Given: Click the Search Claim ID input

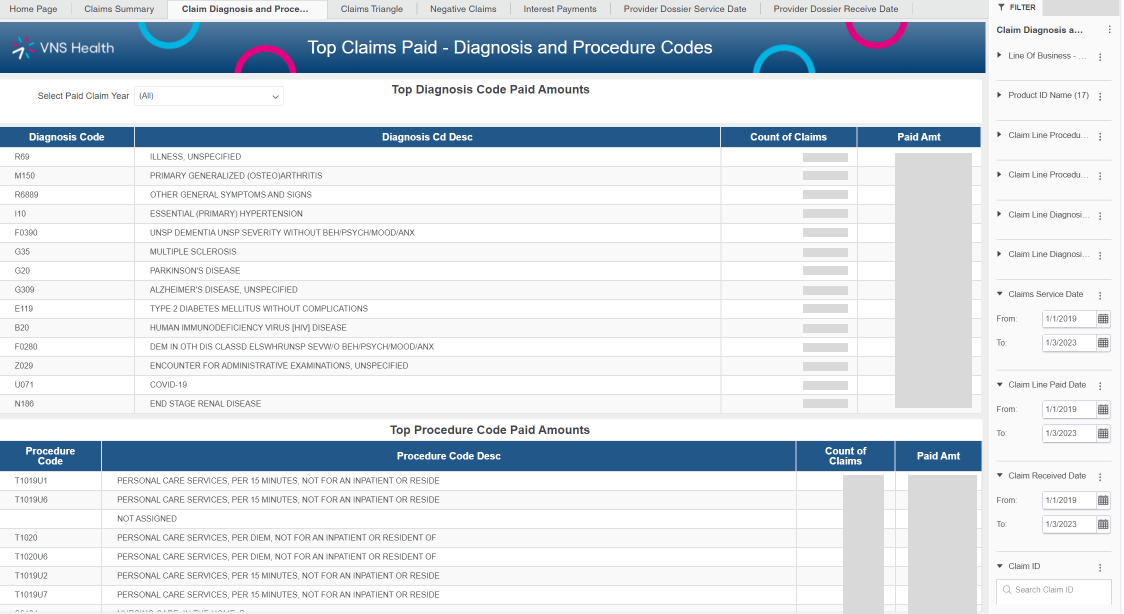Looking at the screenshot, I should click(1054, 590).
